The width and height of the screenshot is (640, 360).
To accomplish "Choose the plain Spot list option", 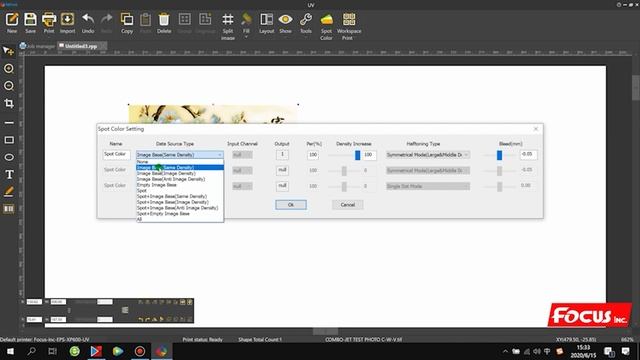I will 180,191.
